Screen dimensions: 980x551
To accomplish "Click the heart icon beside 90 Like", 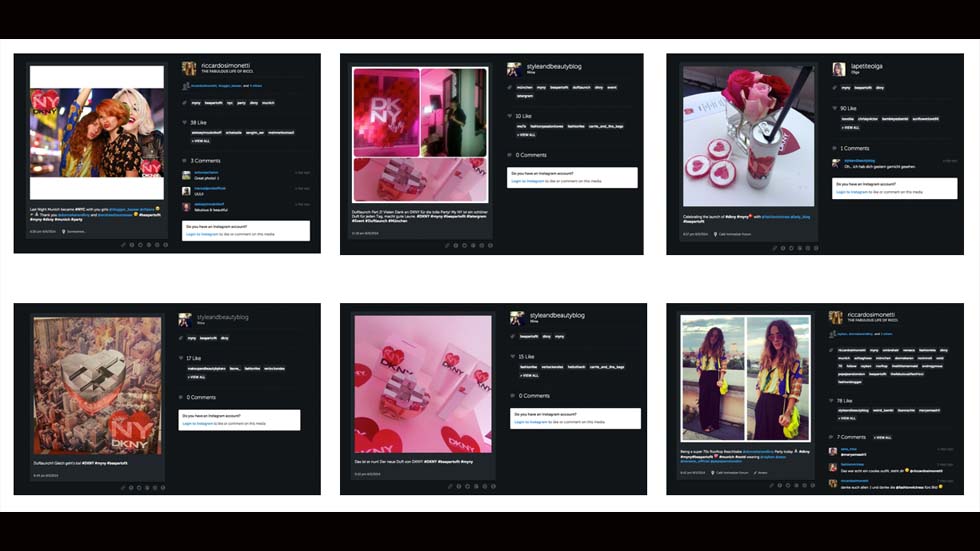I will coord(834,108).
